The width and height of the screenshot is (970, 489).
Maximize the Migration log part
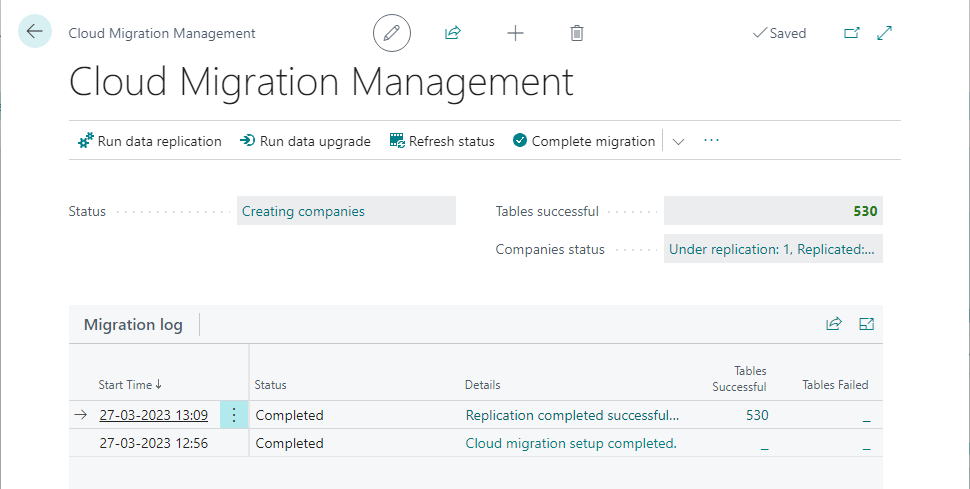866,324
